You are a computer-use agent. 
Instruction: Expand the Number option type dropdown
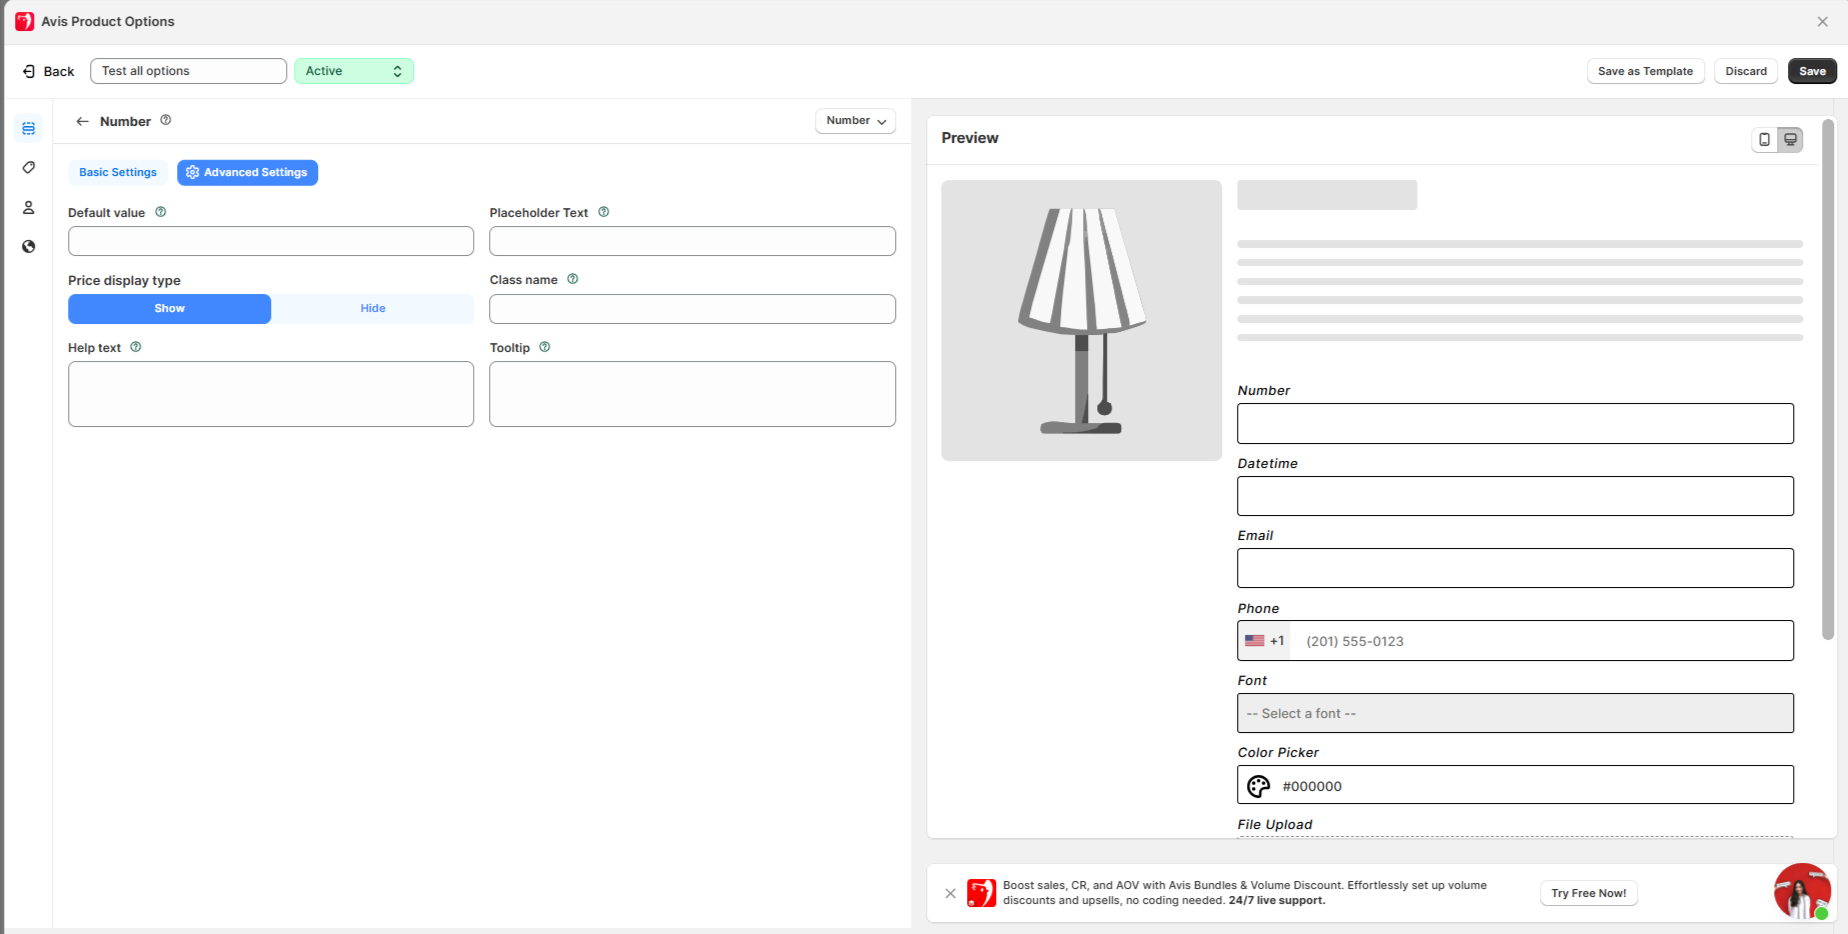[855, 121]
